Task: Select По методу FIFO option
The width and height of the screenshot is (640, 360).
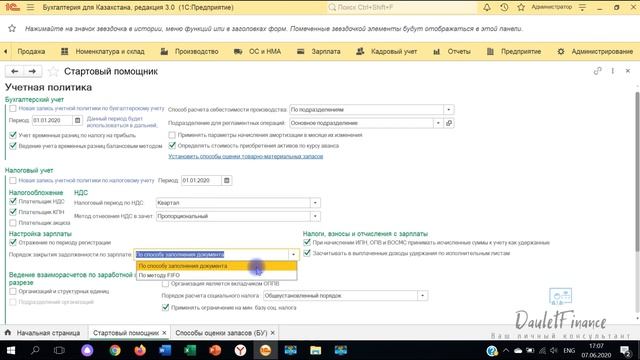Action: tap(217, 275)
